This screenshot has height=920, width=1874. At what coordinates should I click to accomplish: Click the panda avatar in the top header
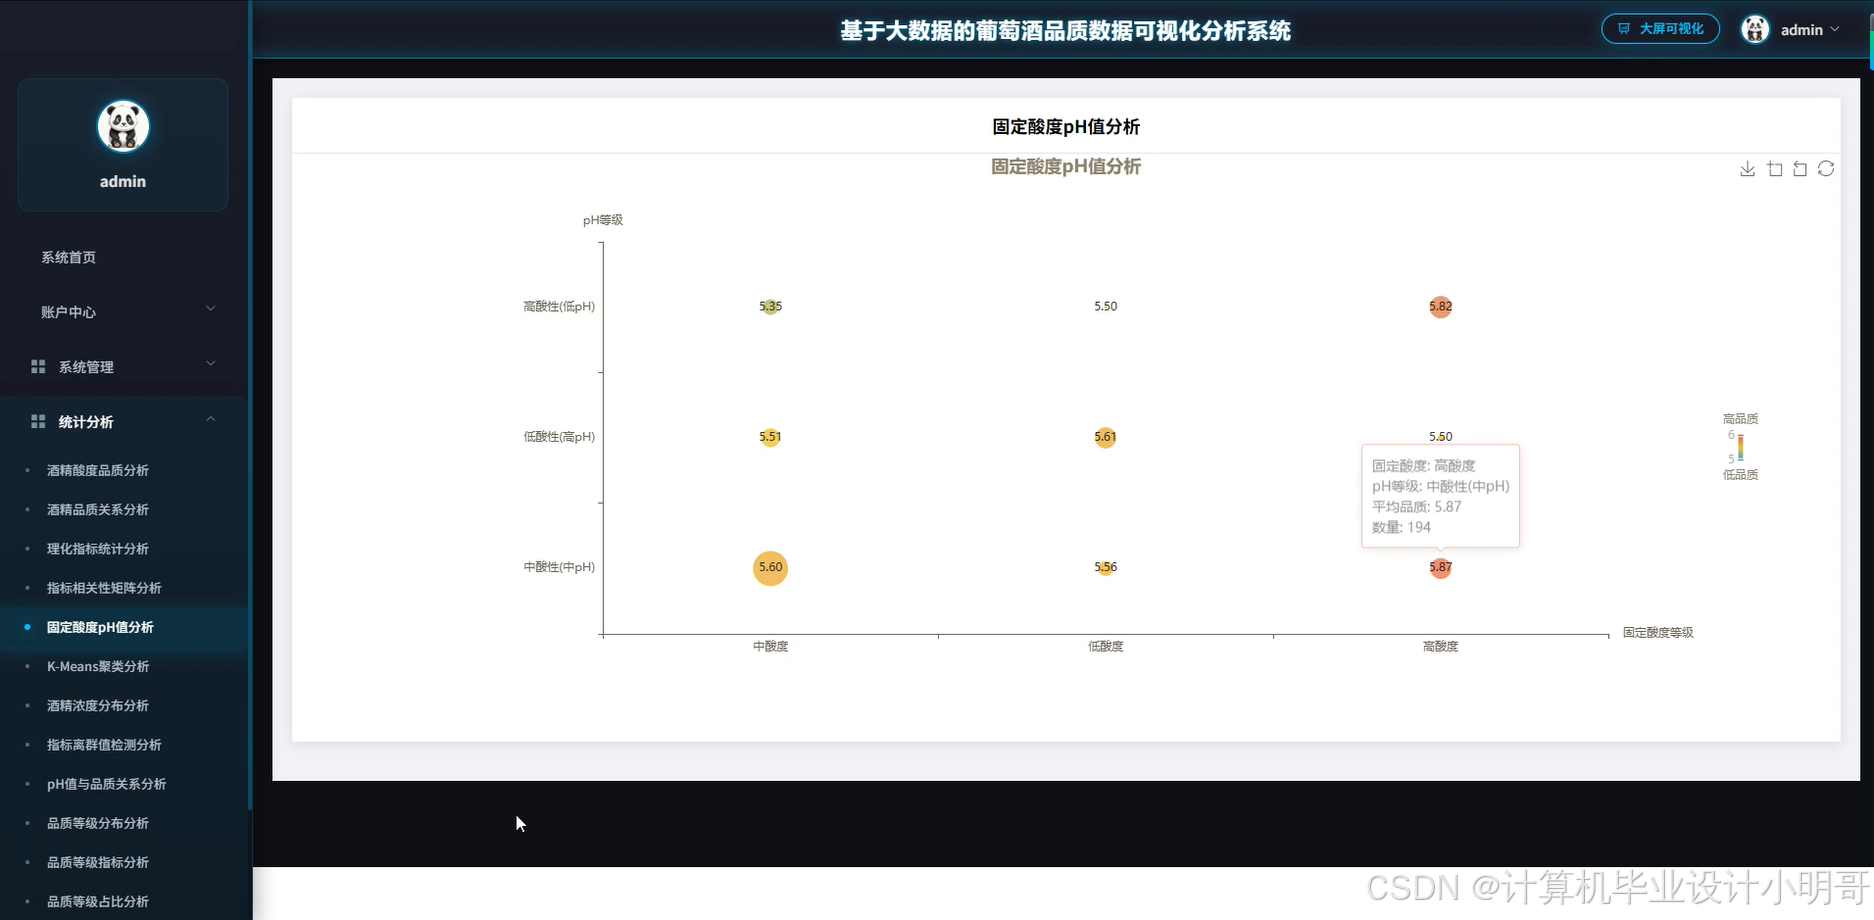coord(1755,29)
